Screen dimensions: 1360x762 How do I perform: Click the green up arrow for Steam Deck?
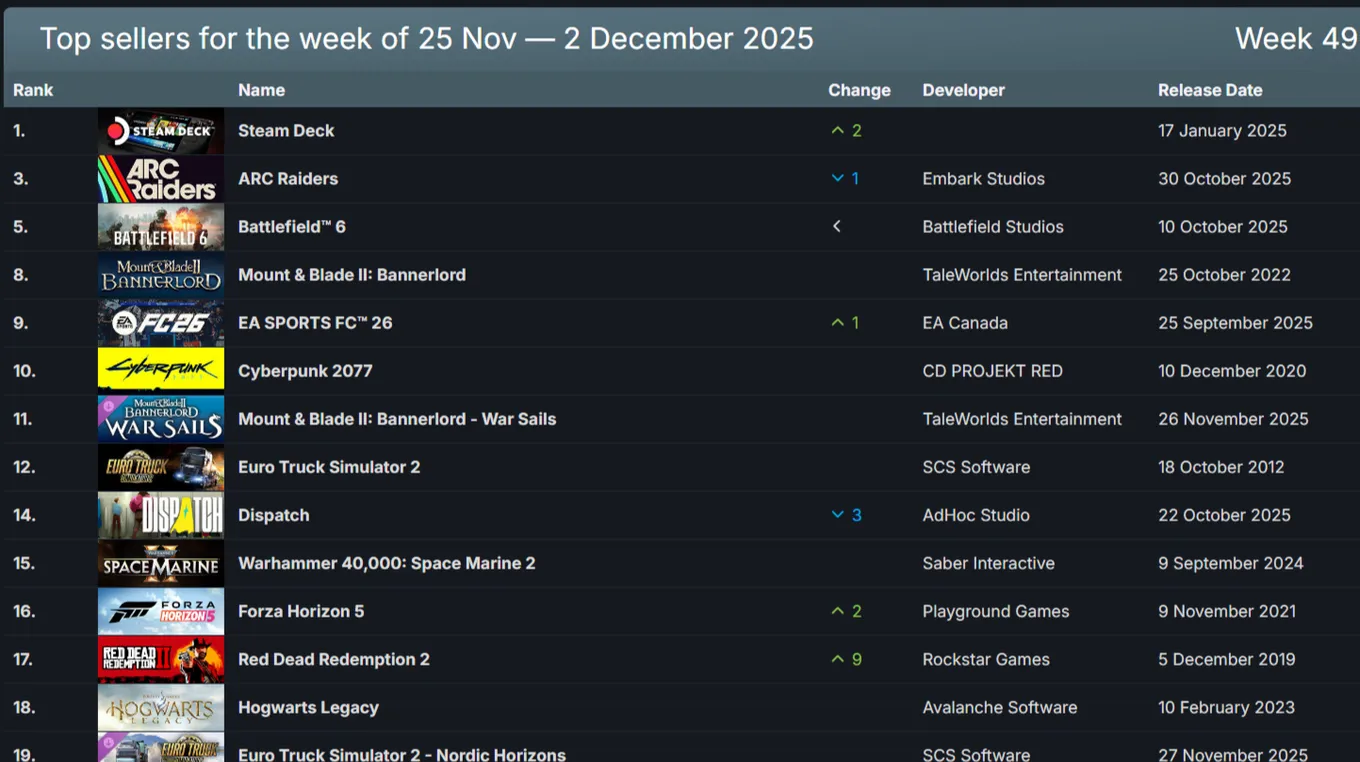point(837,131)
